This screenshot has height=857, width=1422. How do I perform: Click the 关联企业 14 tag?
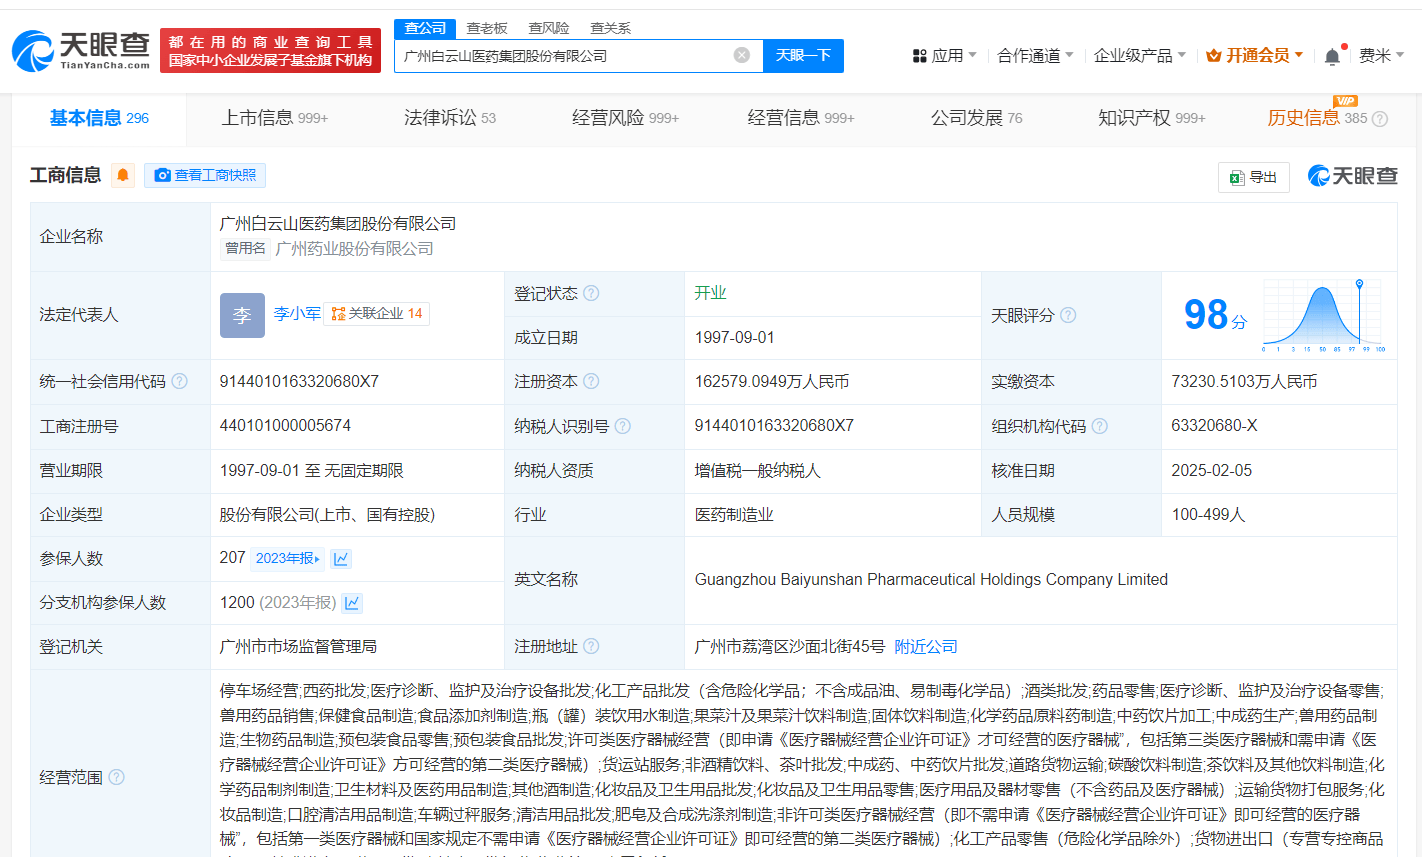coord(377,314)
